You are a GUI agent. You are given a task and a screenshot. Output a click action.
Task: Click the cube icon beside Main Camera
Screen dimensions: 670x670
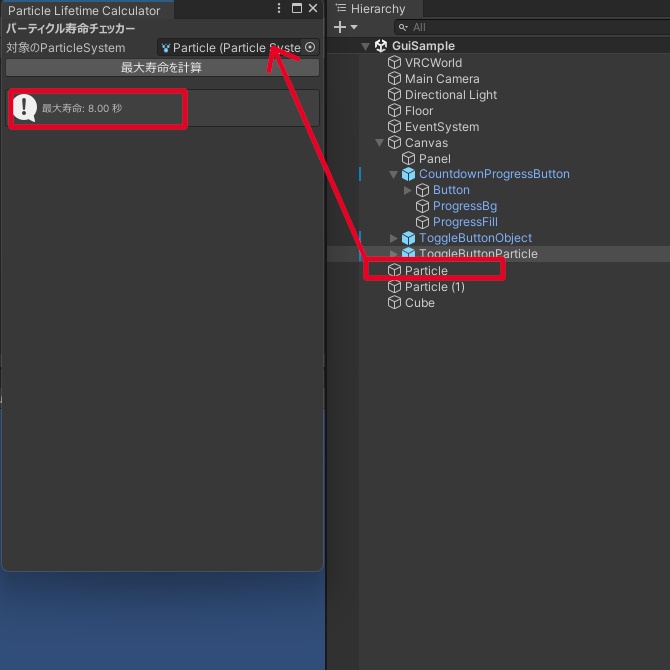394,79
